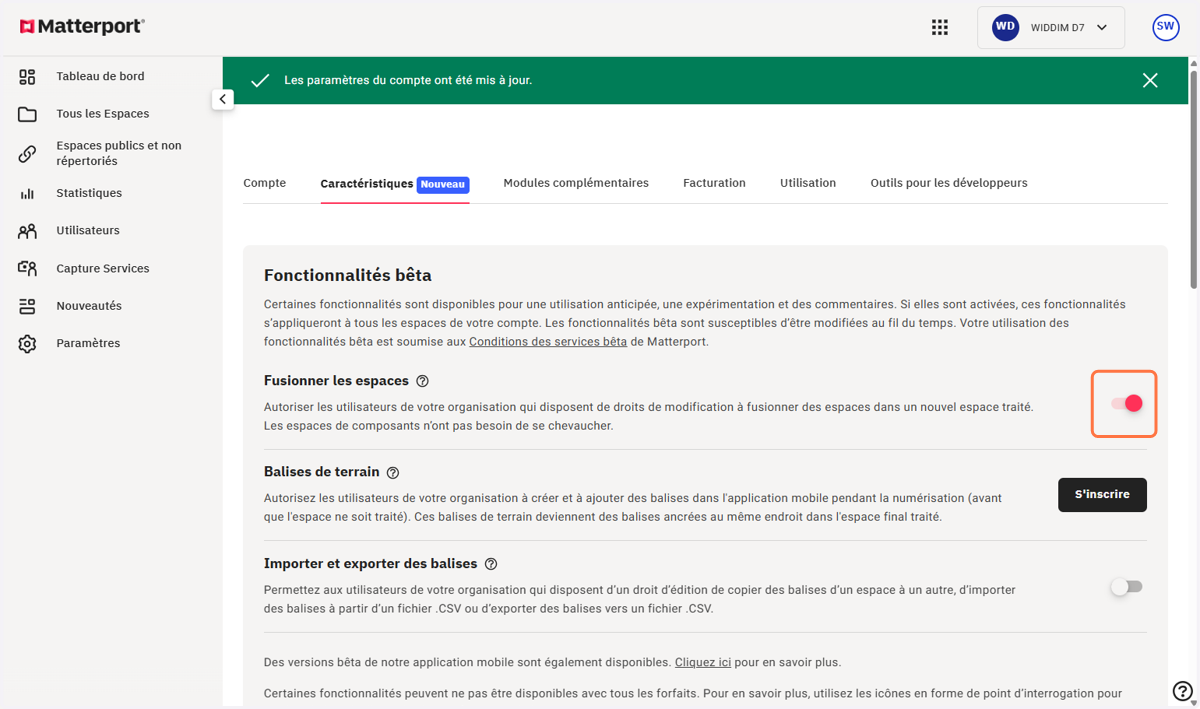Switch to the Compte tab

(x=265, y=183)
